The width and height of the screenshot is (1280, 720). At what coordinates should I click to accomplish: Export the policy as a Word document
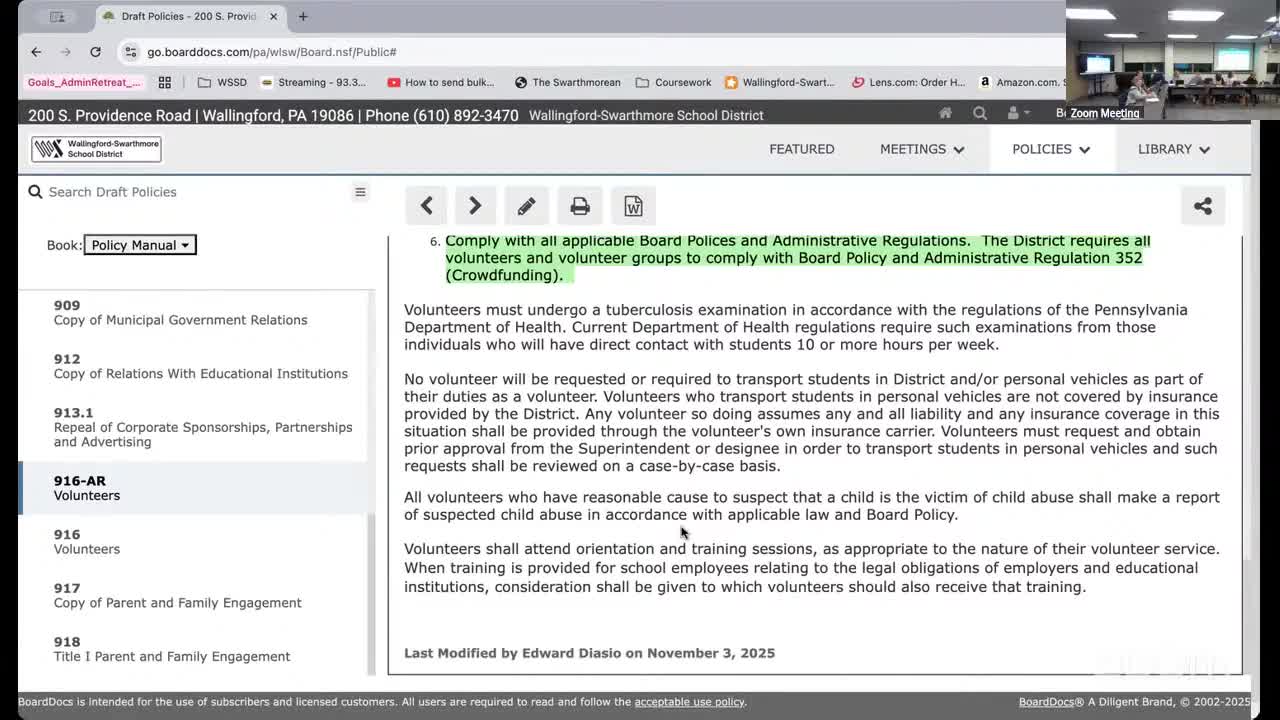point(633,205)
